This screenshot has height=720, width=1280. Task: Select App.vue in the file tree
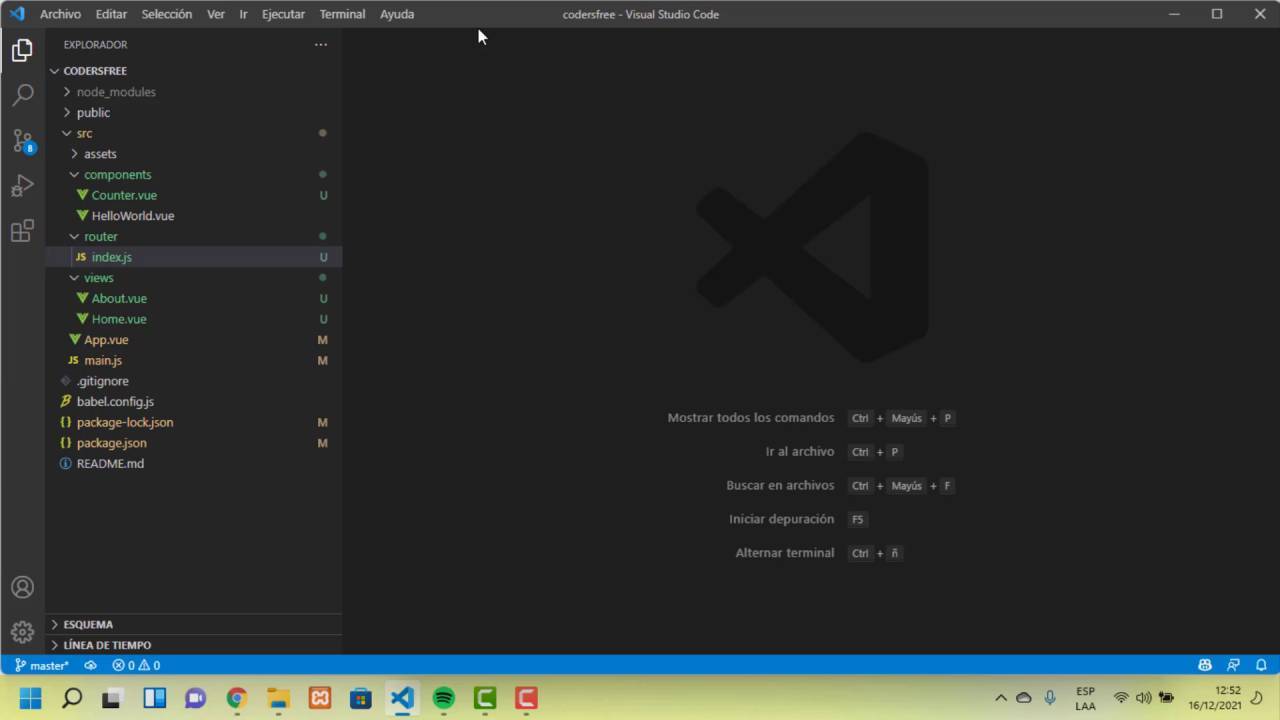click(x=106, y=340)
